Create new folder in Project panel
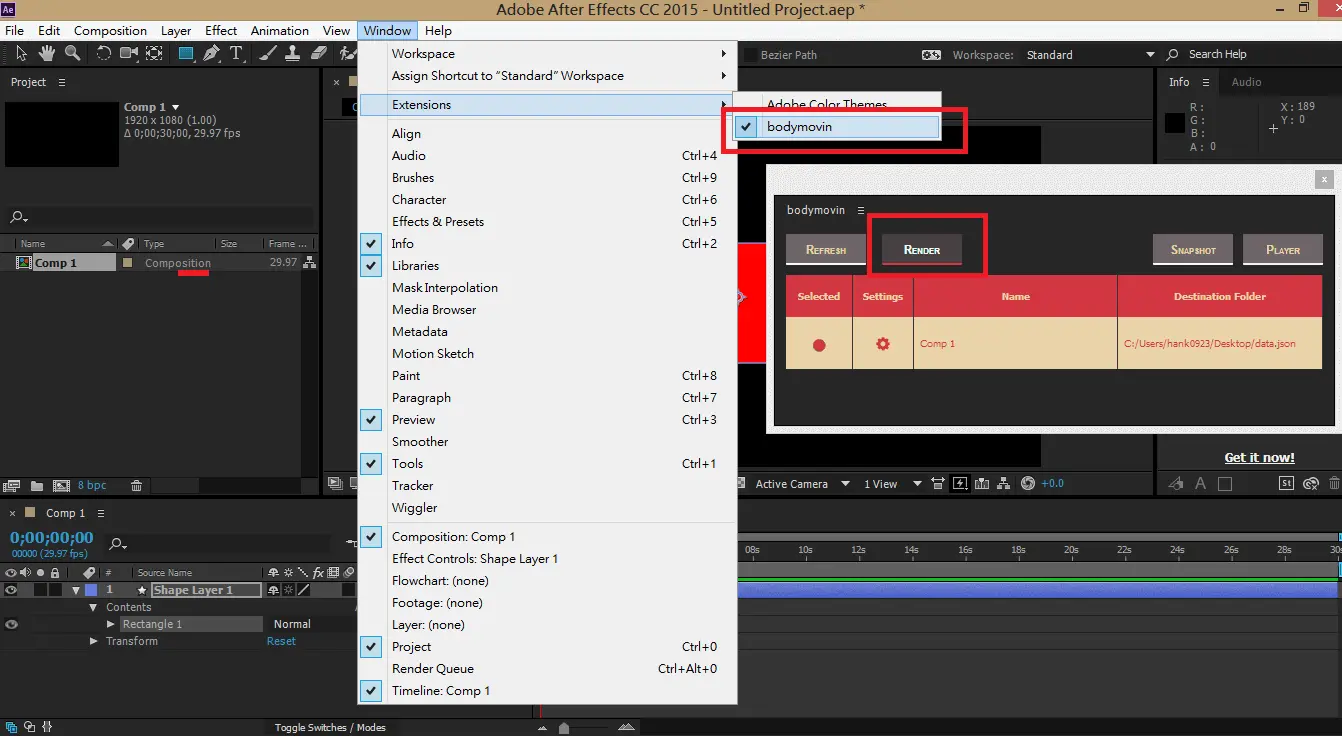1342x736 pixels. point(37,486)
